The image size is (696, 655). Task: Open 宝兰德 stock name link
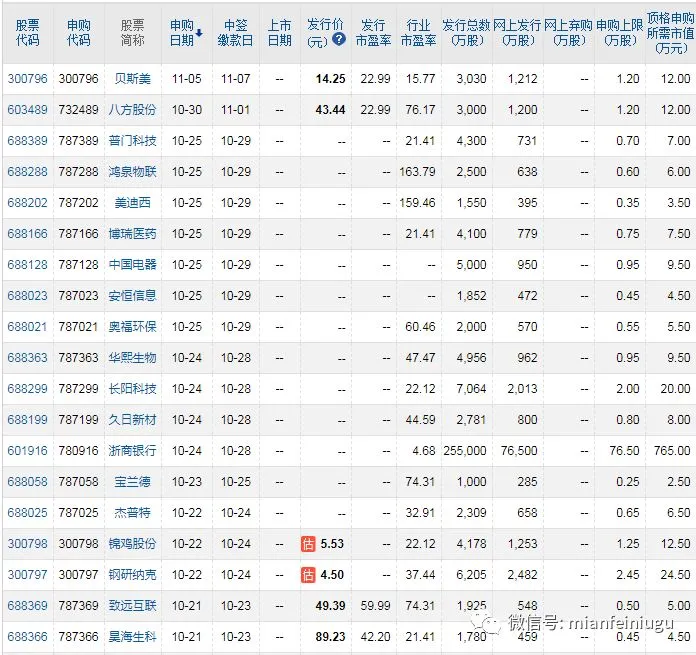pos(132,481)
